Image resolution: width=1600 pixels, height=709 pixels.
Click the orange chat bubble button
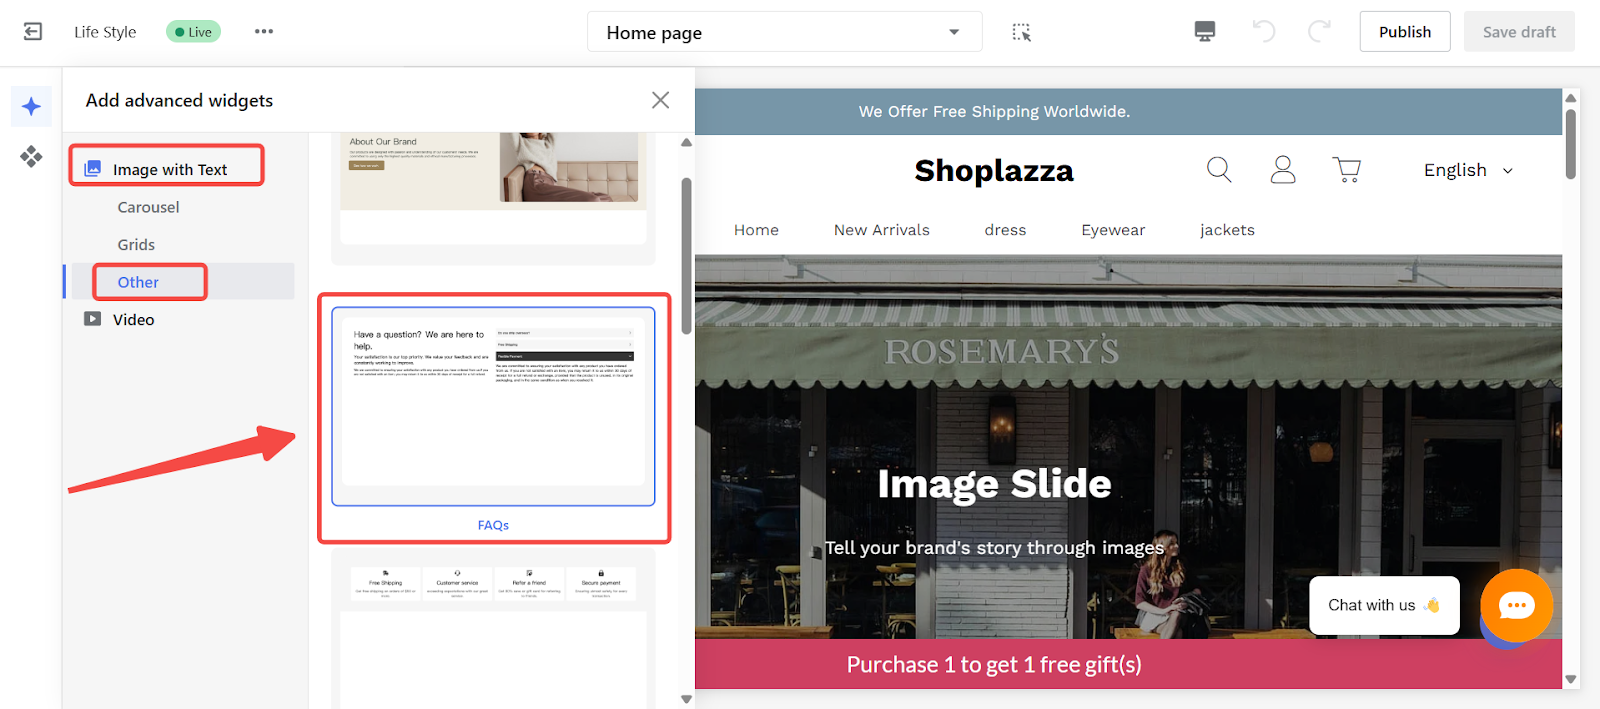(x=1517, y=605)
